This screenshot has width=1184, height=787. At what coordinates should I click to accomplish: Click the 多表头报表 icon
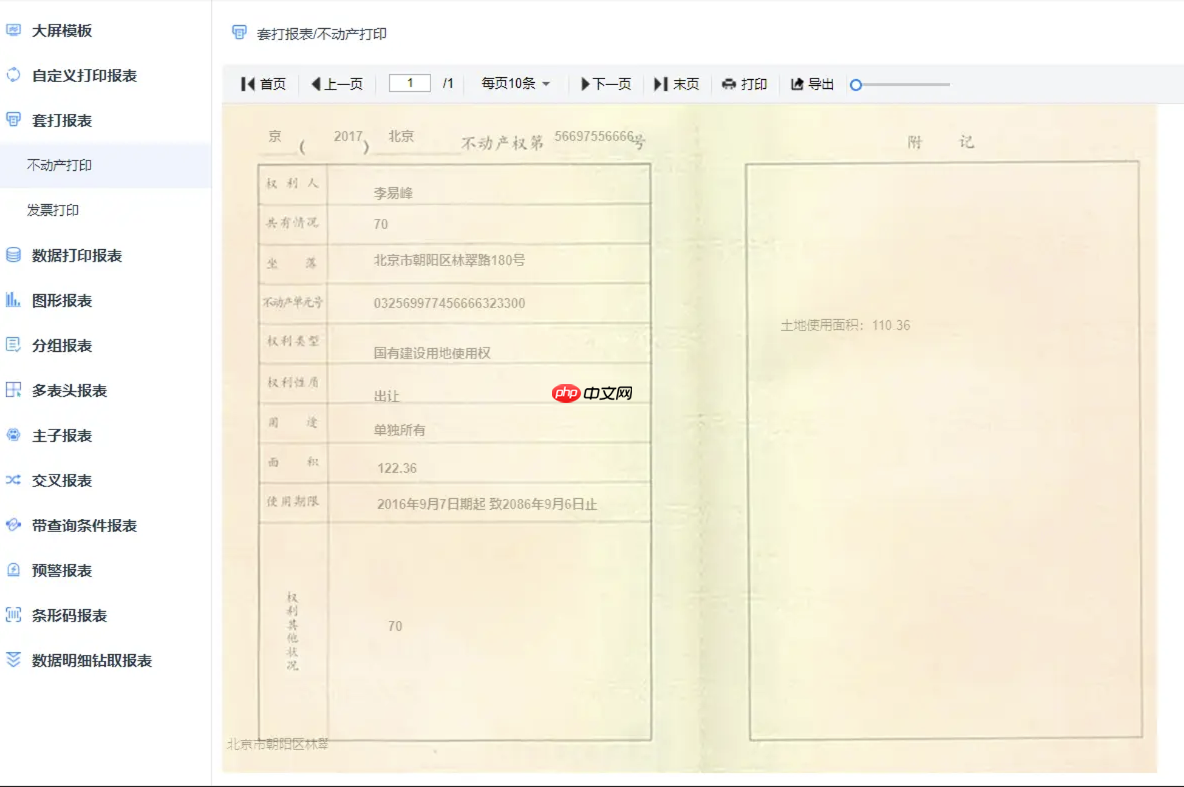pos(13,390)
